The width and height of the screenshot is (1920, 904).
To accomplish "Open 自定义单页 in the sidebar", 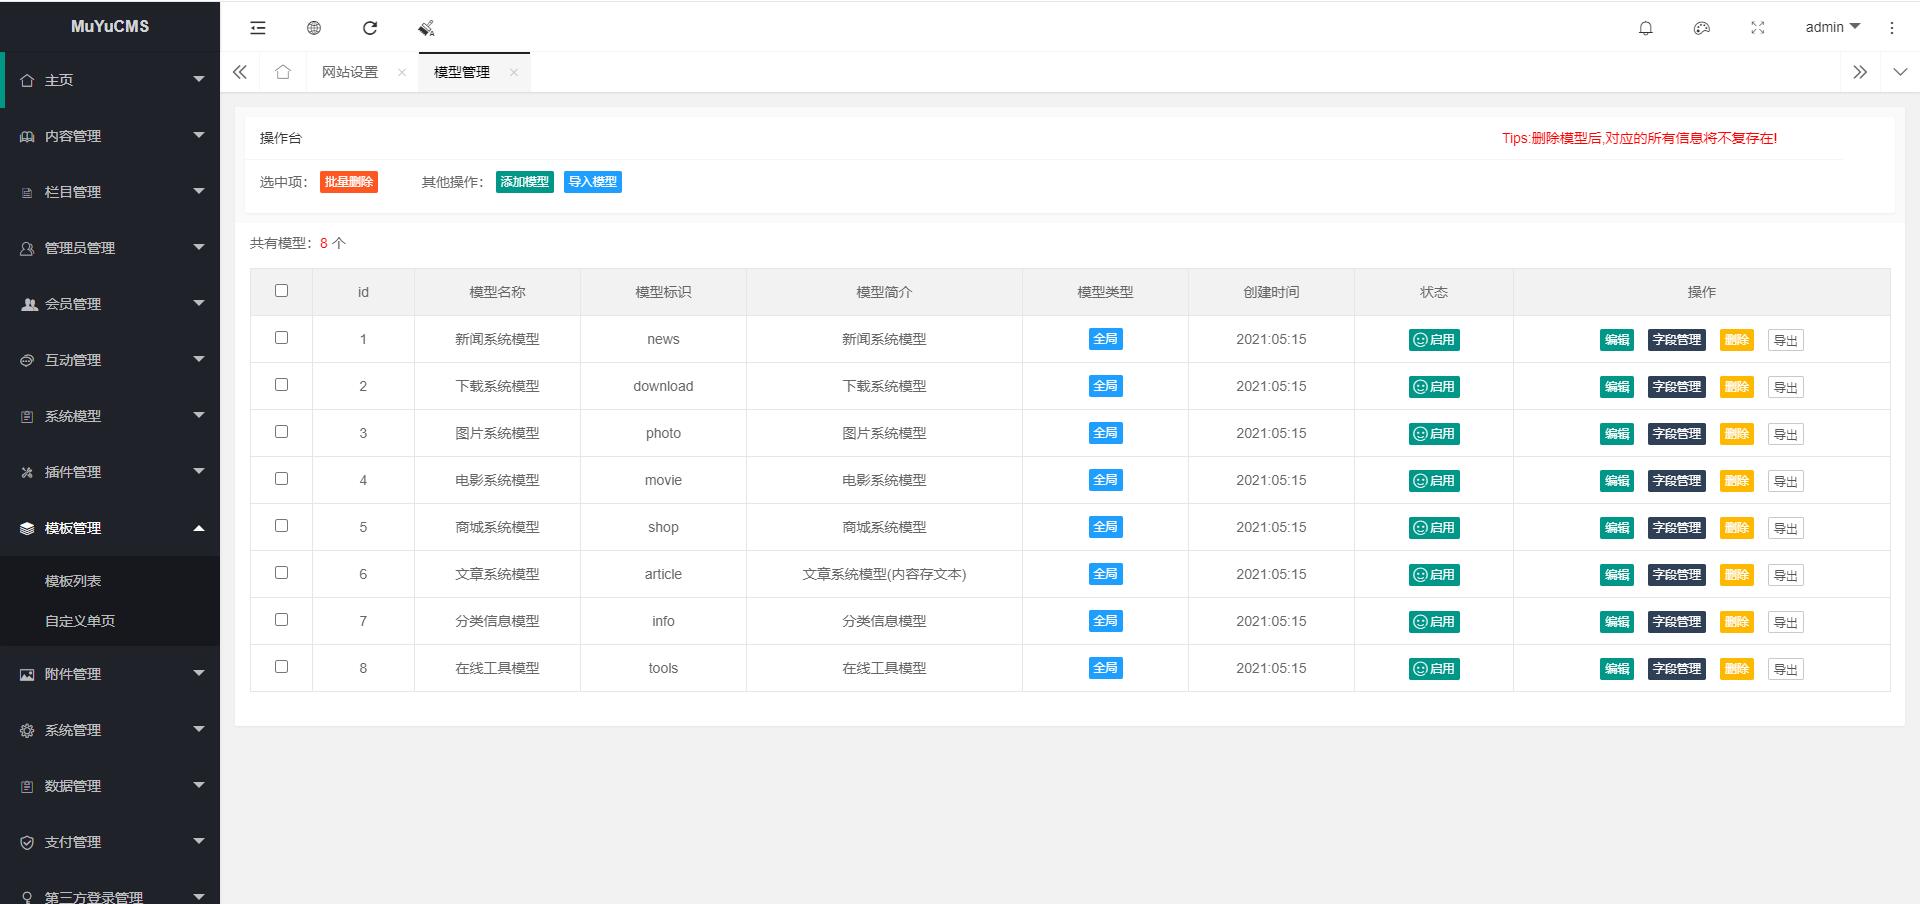I will pyautogui.click(x=79, y=620).
